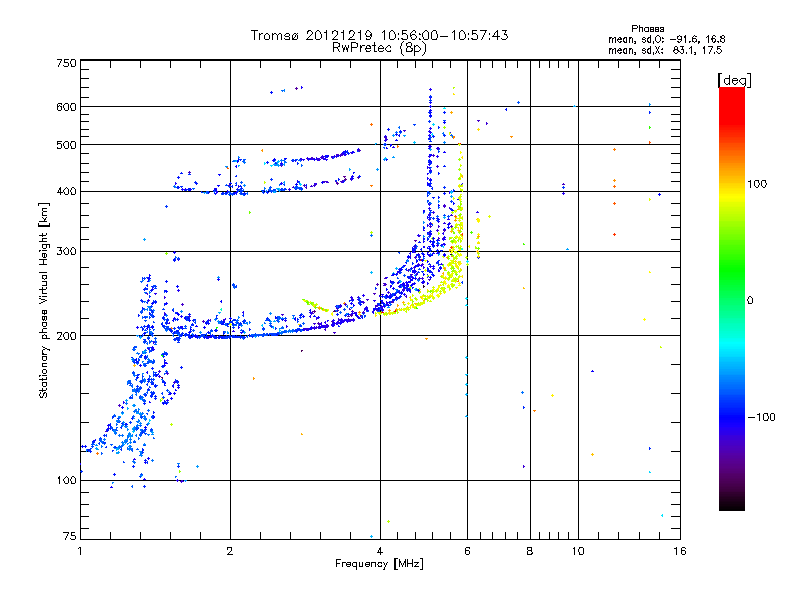800x600 pixels.
Task: Click the y-axis tick label '200'
Action: click(x=66, y=336)
